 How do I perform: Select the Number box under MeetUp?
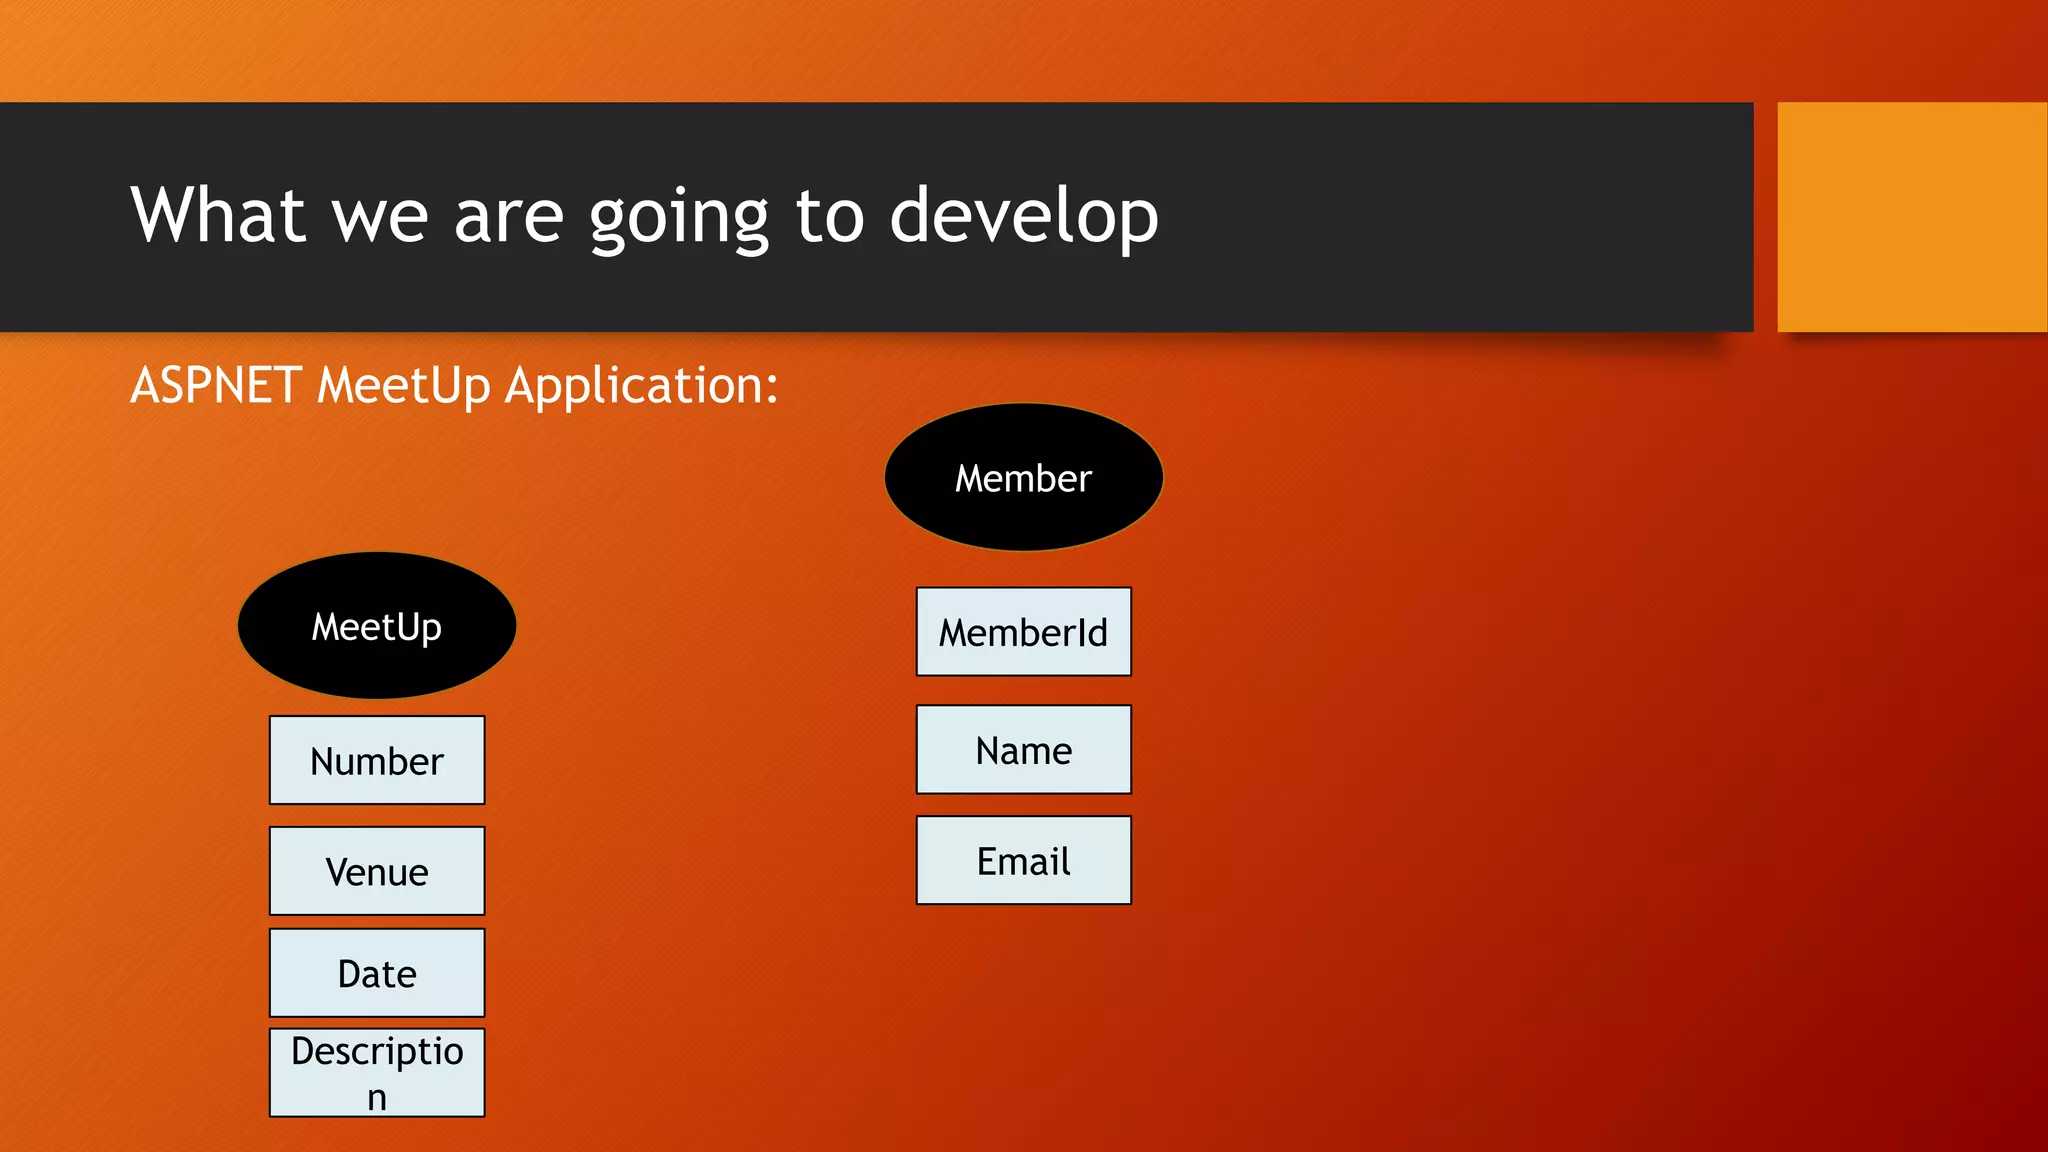(377, 761)
